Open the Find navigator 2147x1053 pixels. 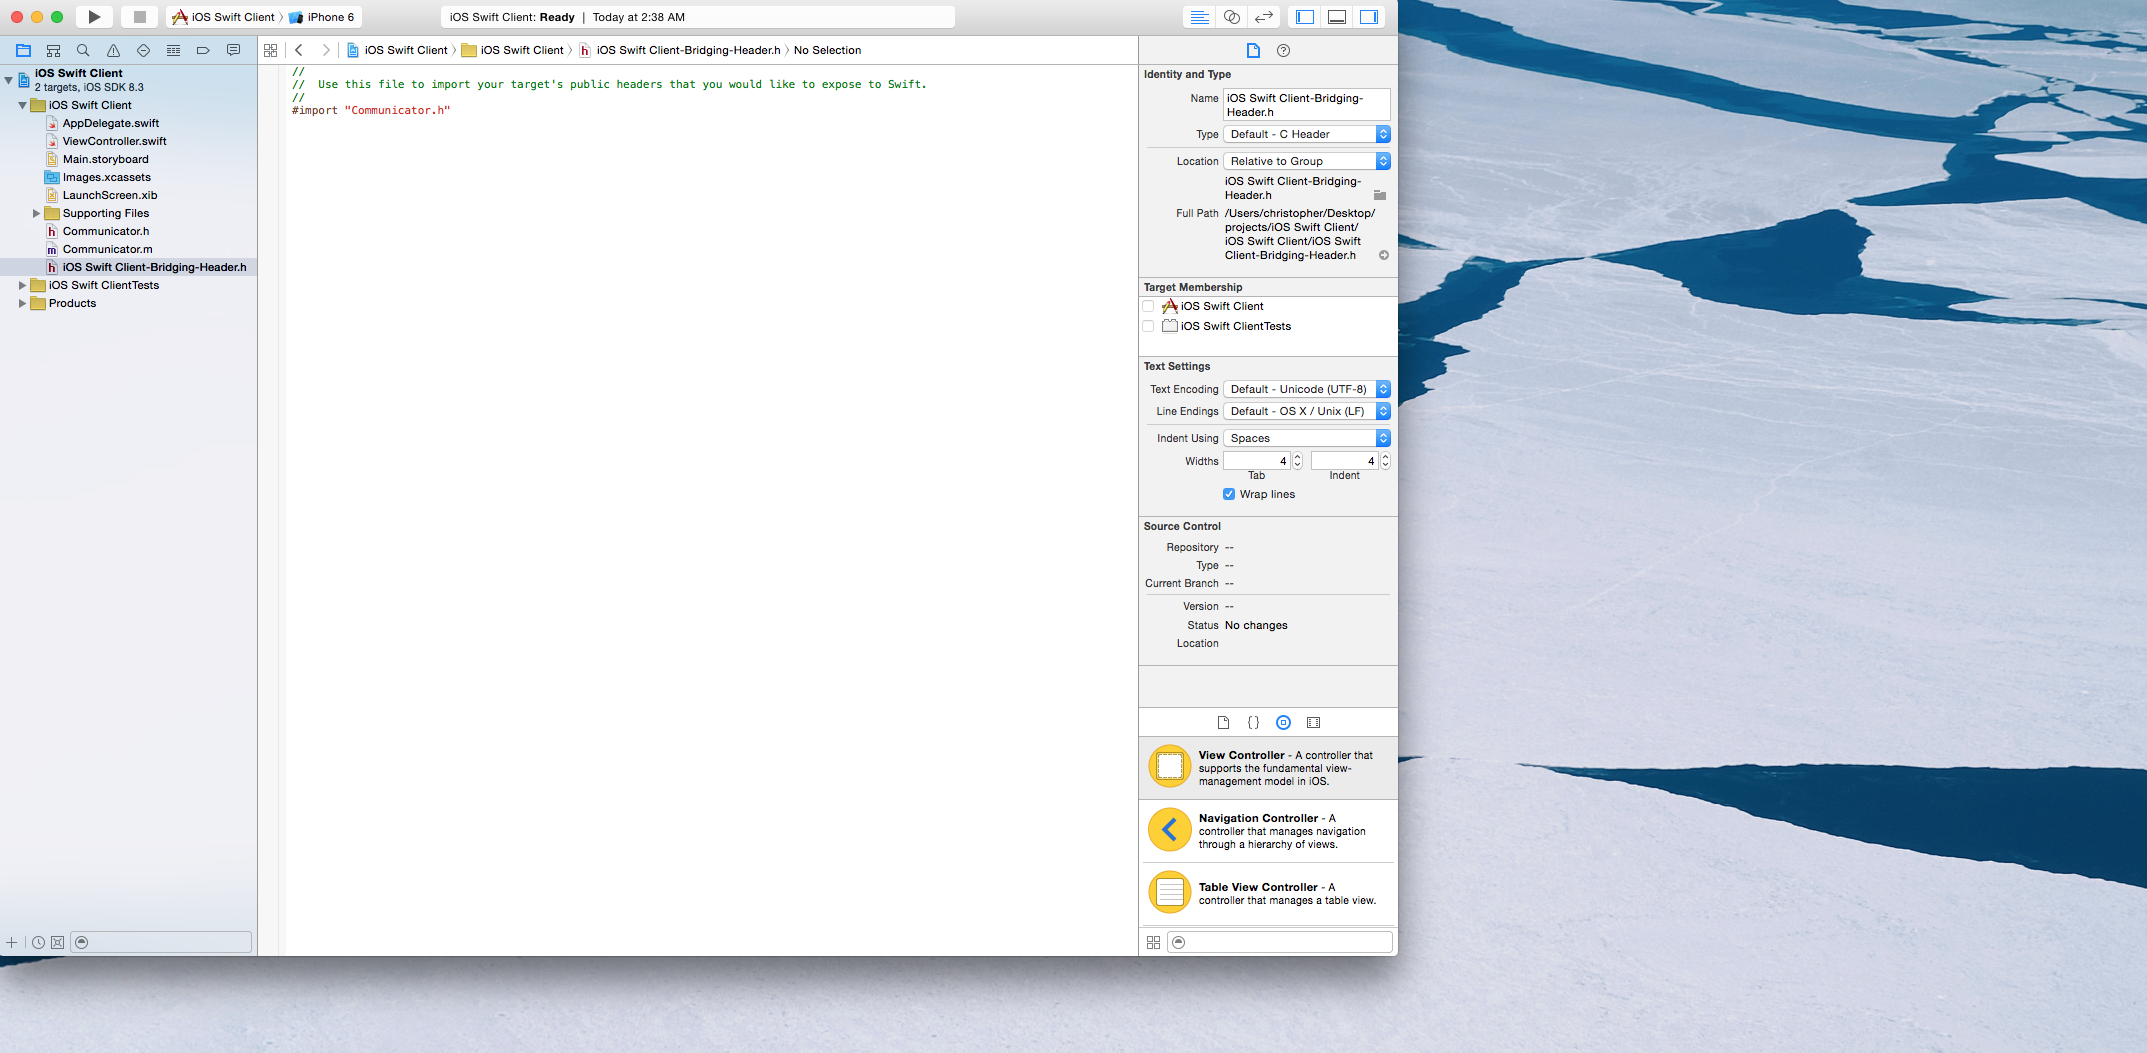point(83,50)
